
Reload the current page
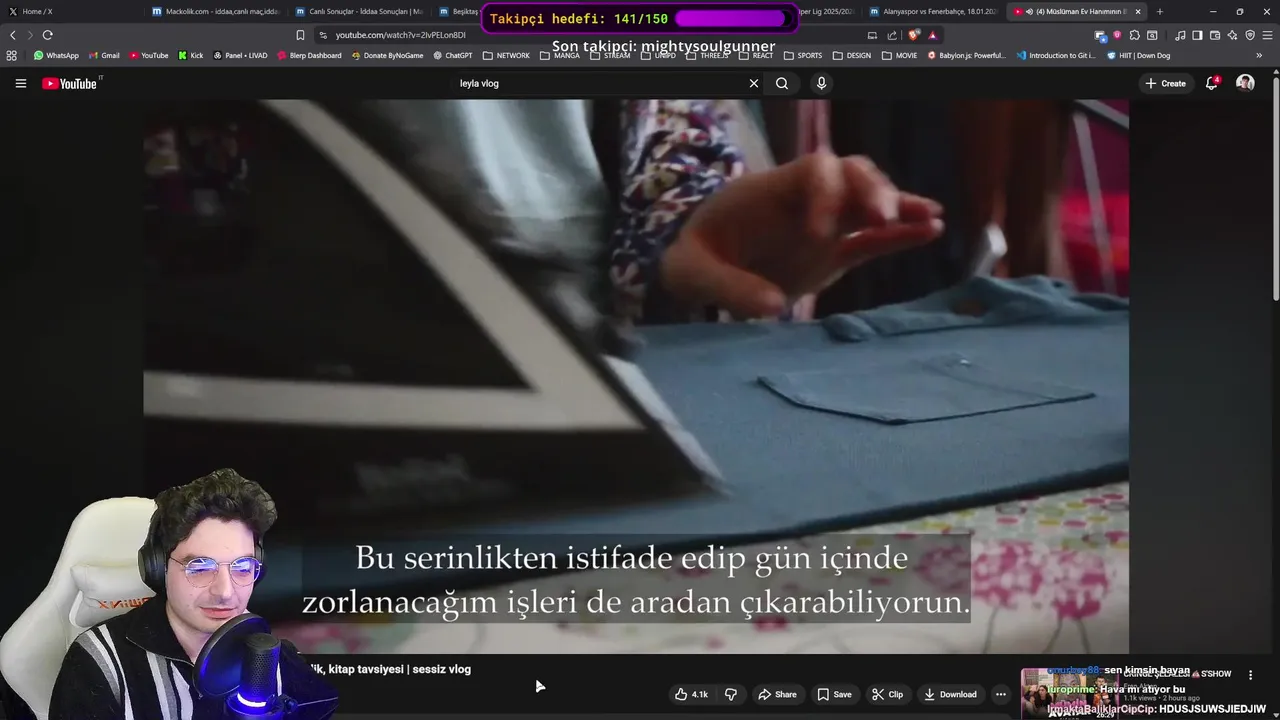(x=47, y=35)
